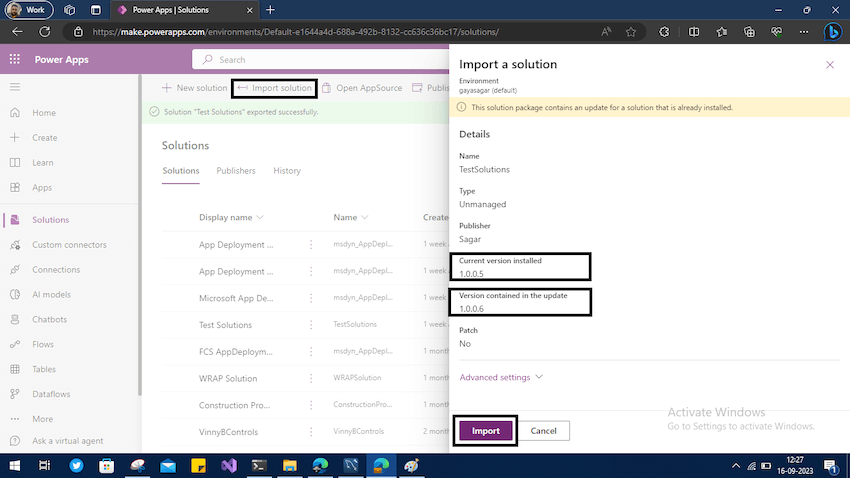Add this page to favorites star

(x=630, y=32)
